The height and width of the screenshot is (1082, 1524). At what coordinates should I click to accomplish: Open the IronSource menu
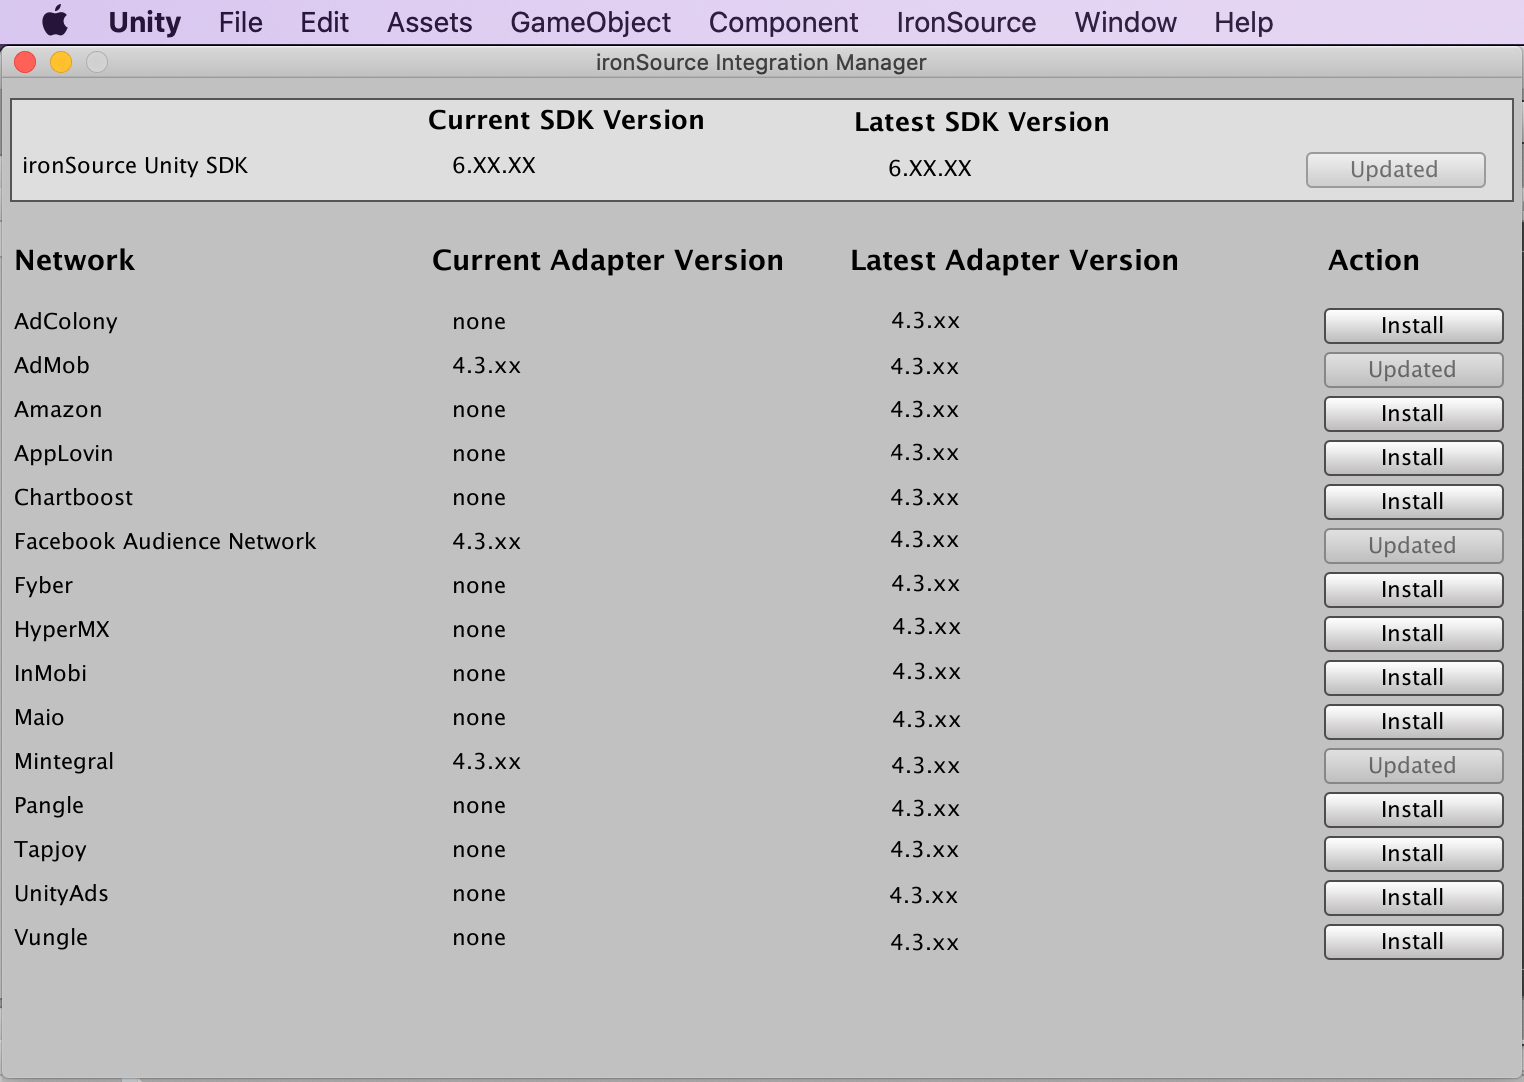point(966,22)
